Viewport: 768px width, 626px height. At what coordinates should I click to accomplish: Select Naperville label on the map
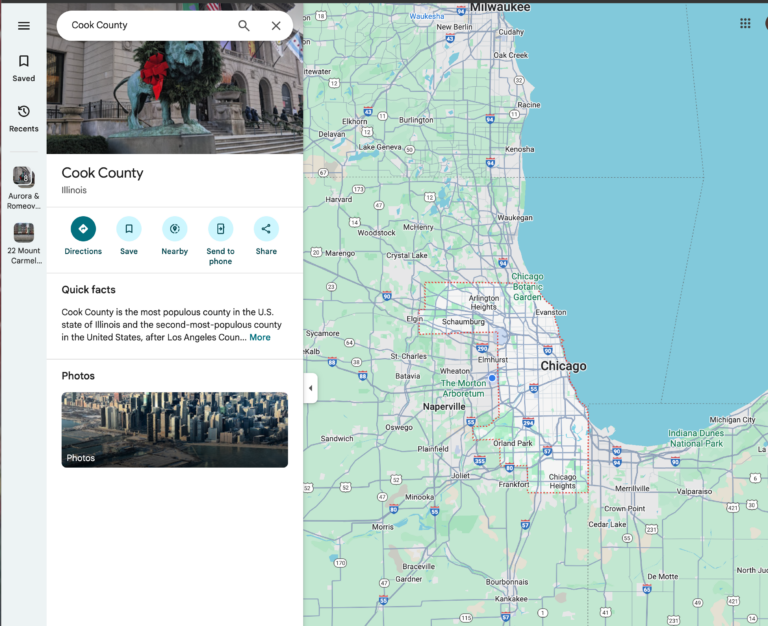pos(444,407)
